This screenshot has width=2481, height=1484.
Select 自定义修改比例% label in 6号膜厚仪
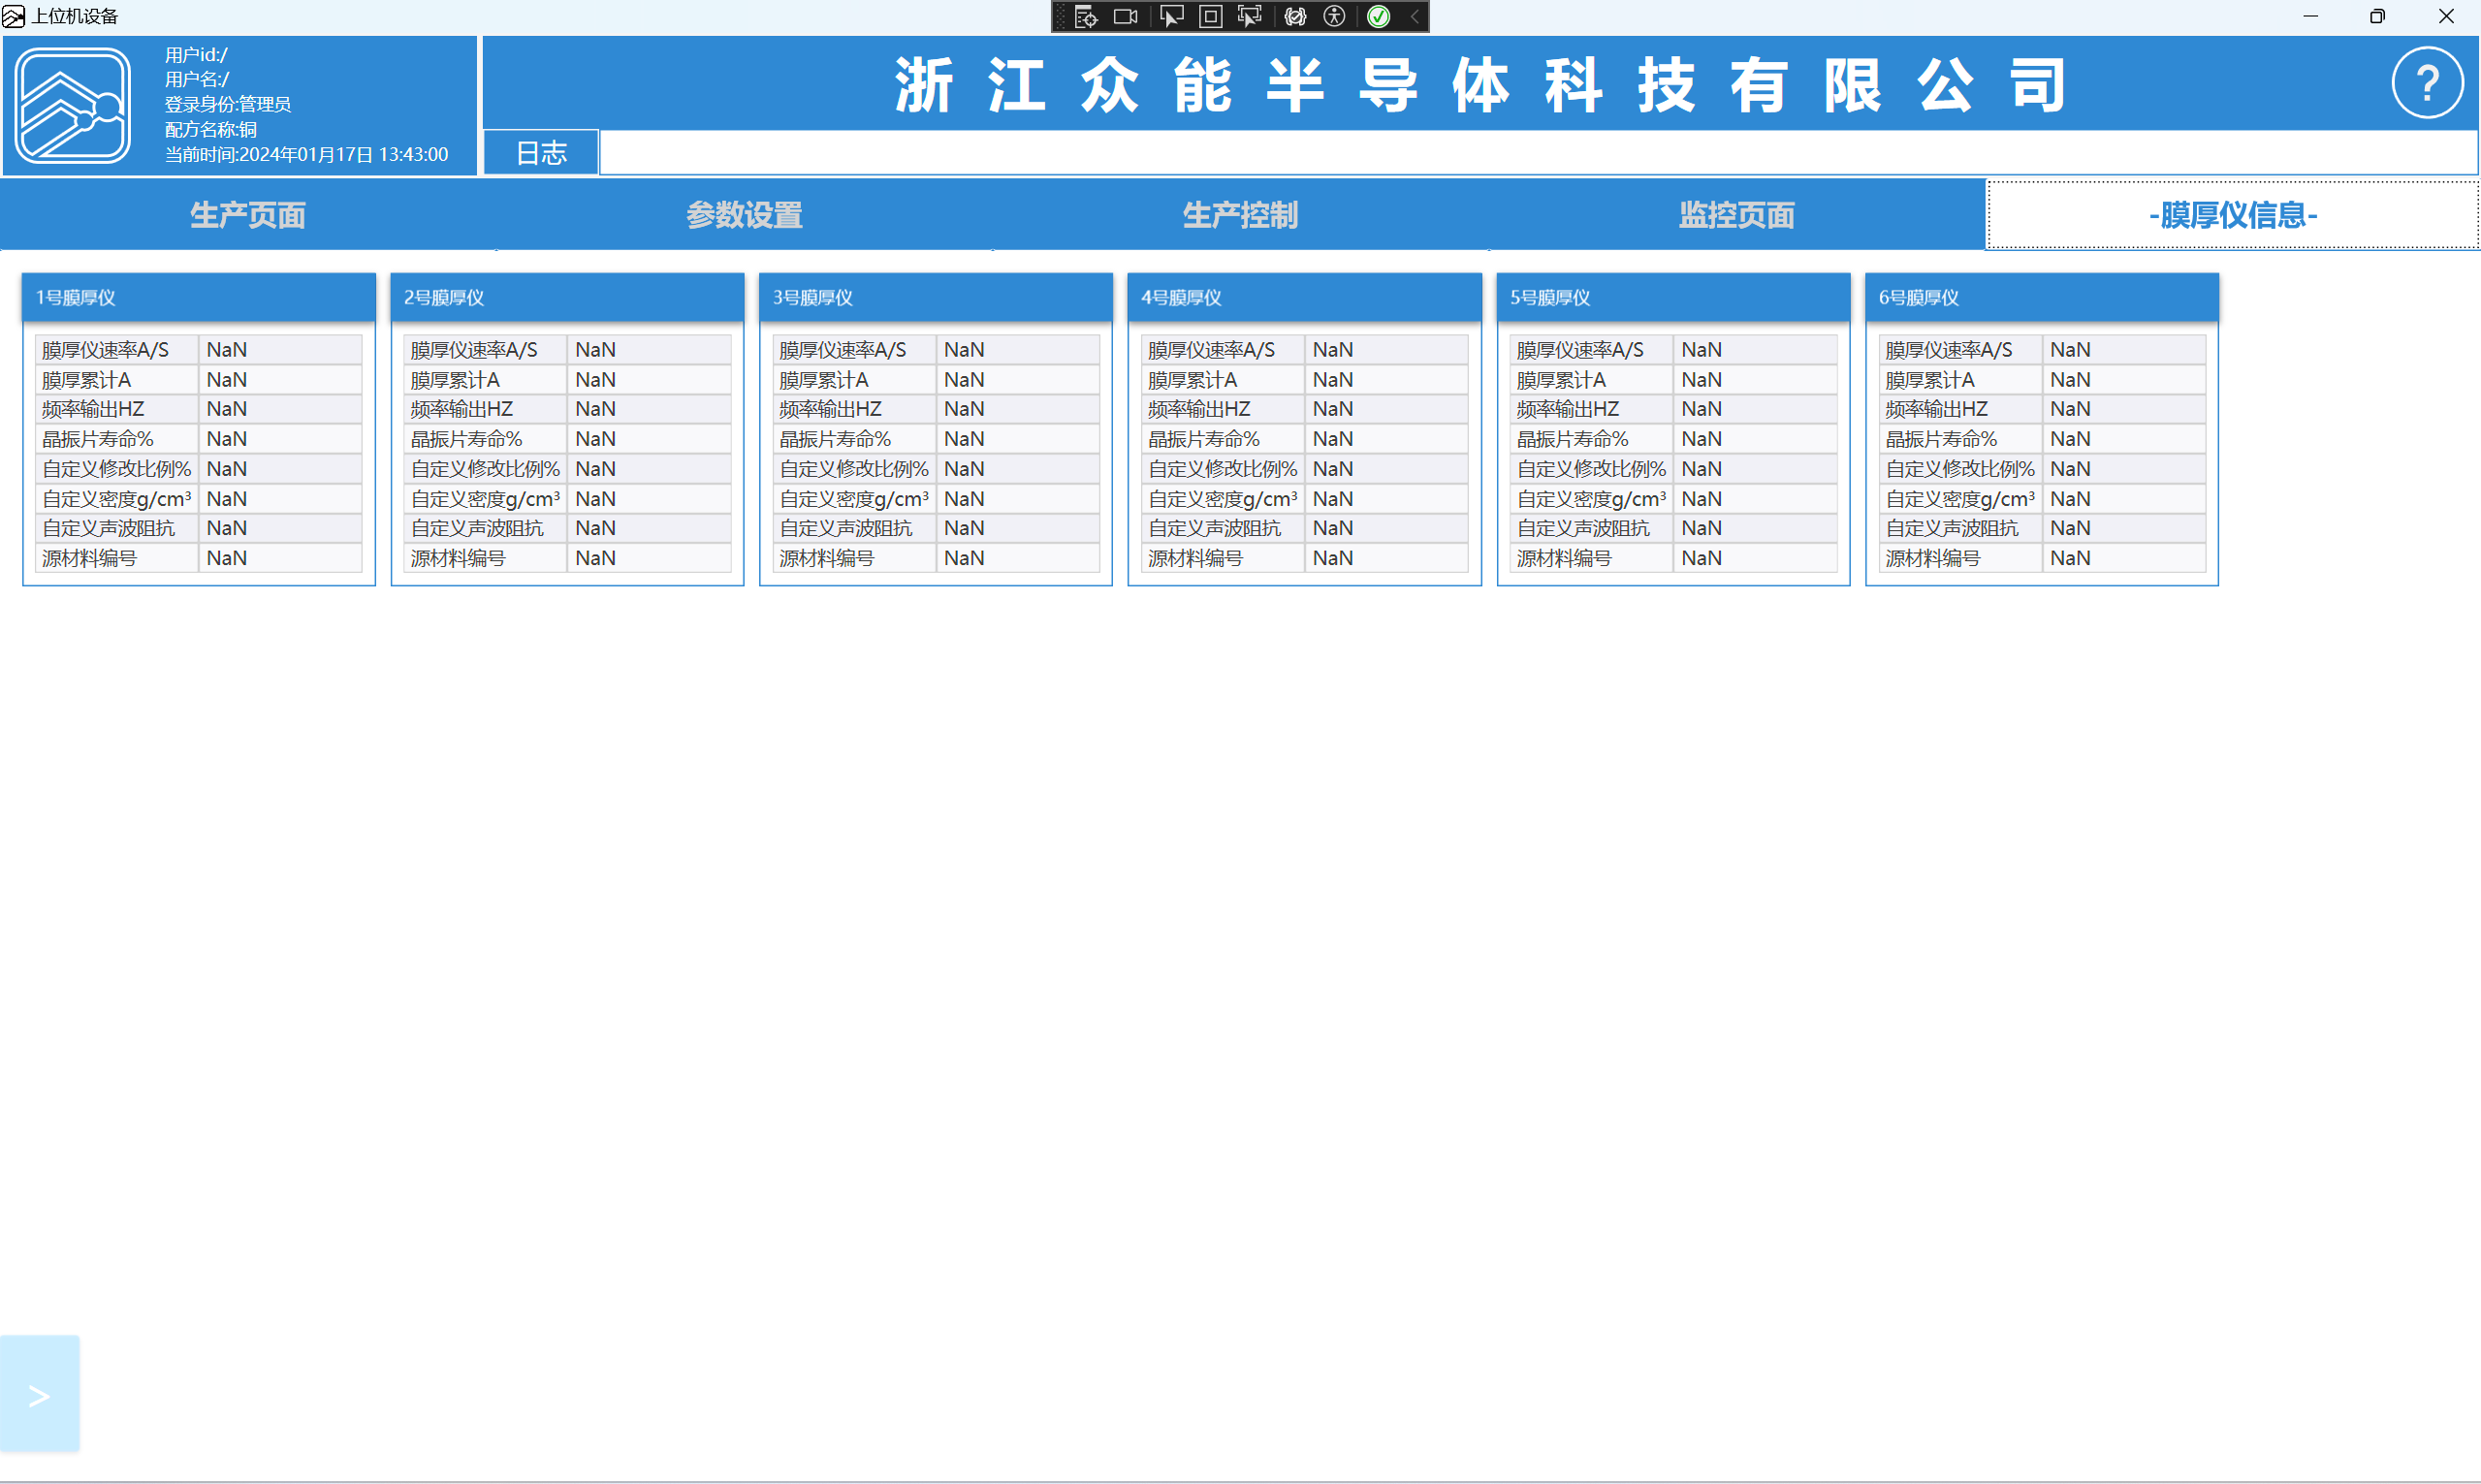(x=1961, y=469)
